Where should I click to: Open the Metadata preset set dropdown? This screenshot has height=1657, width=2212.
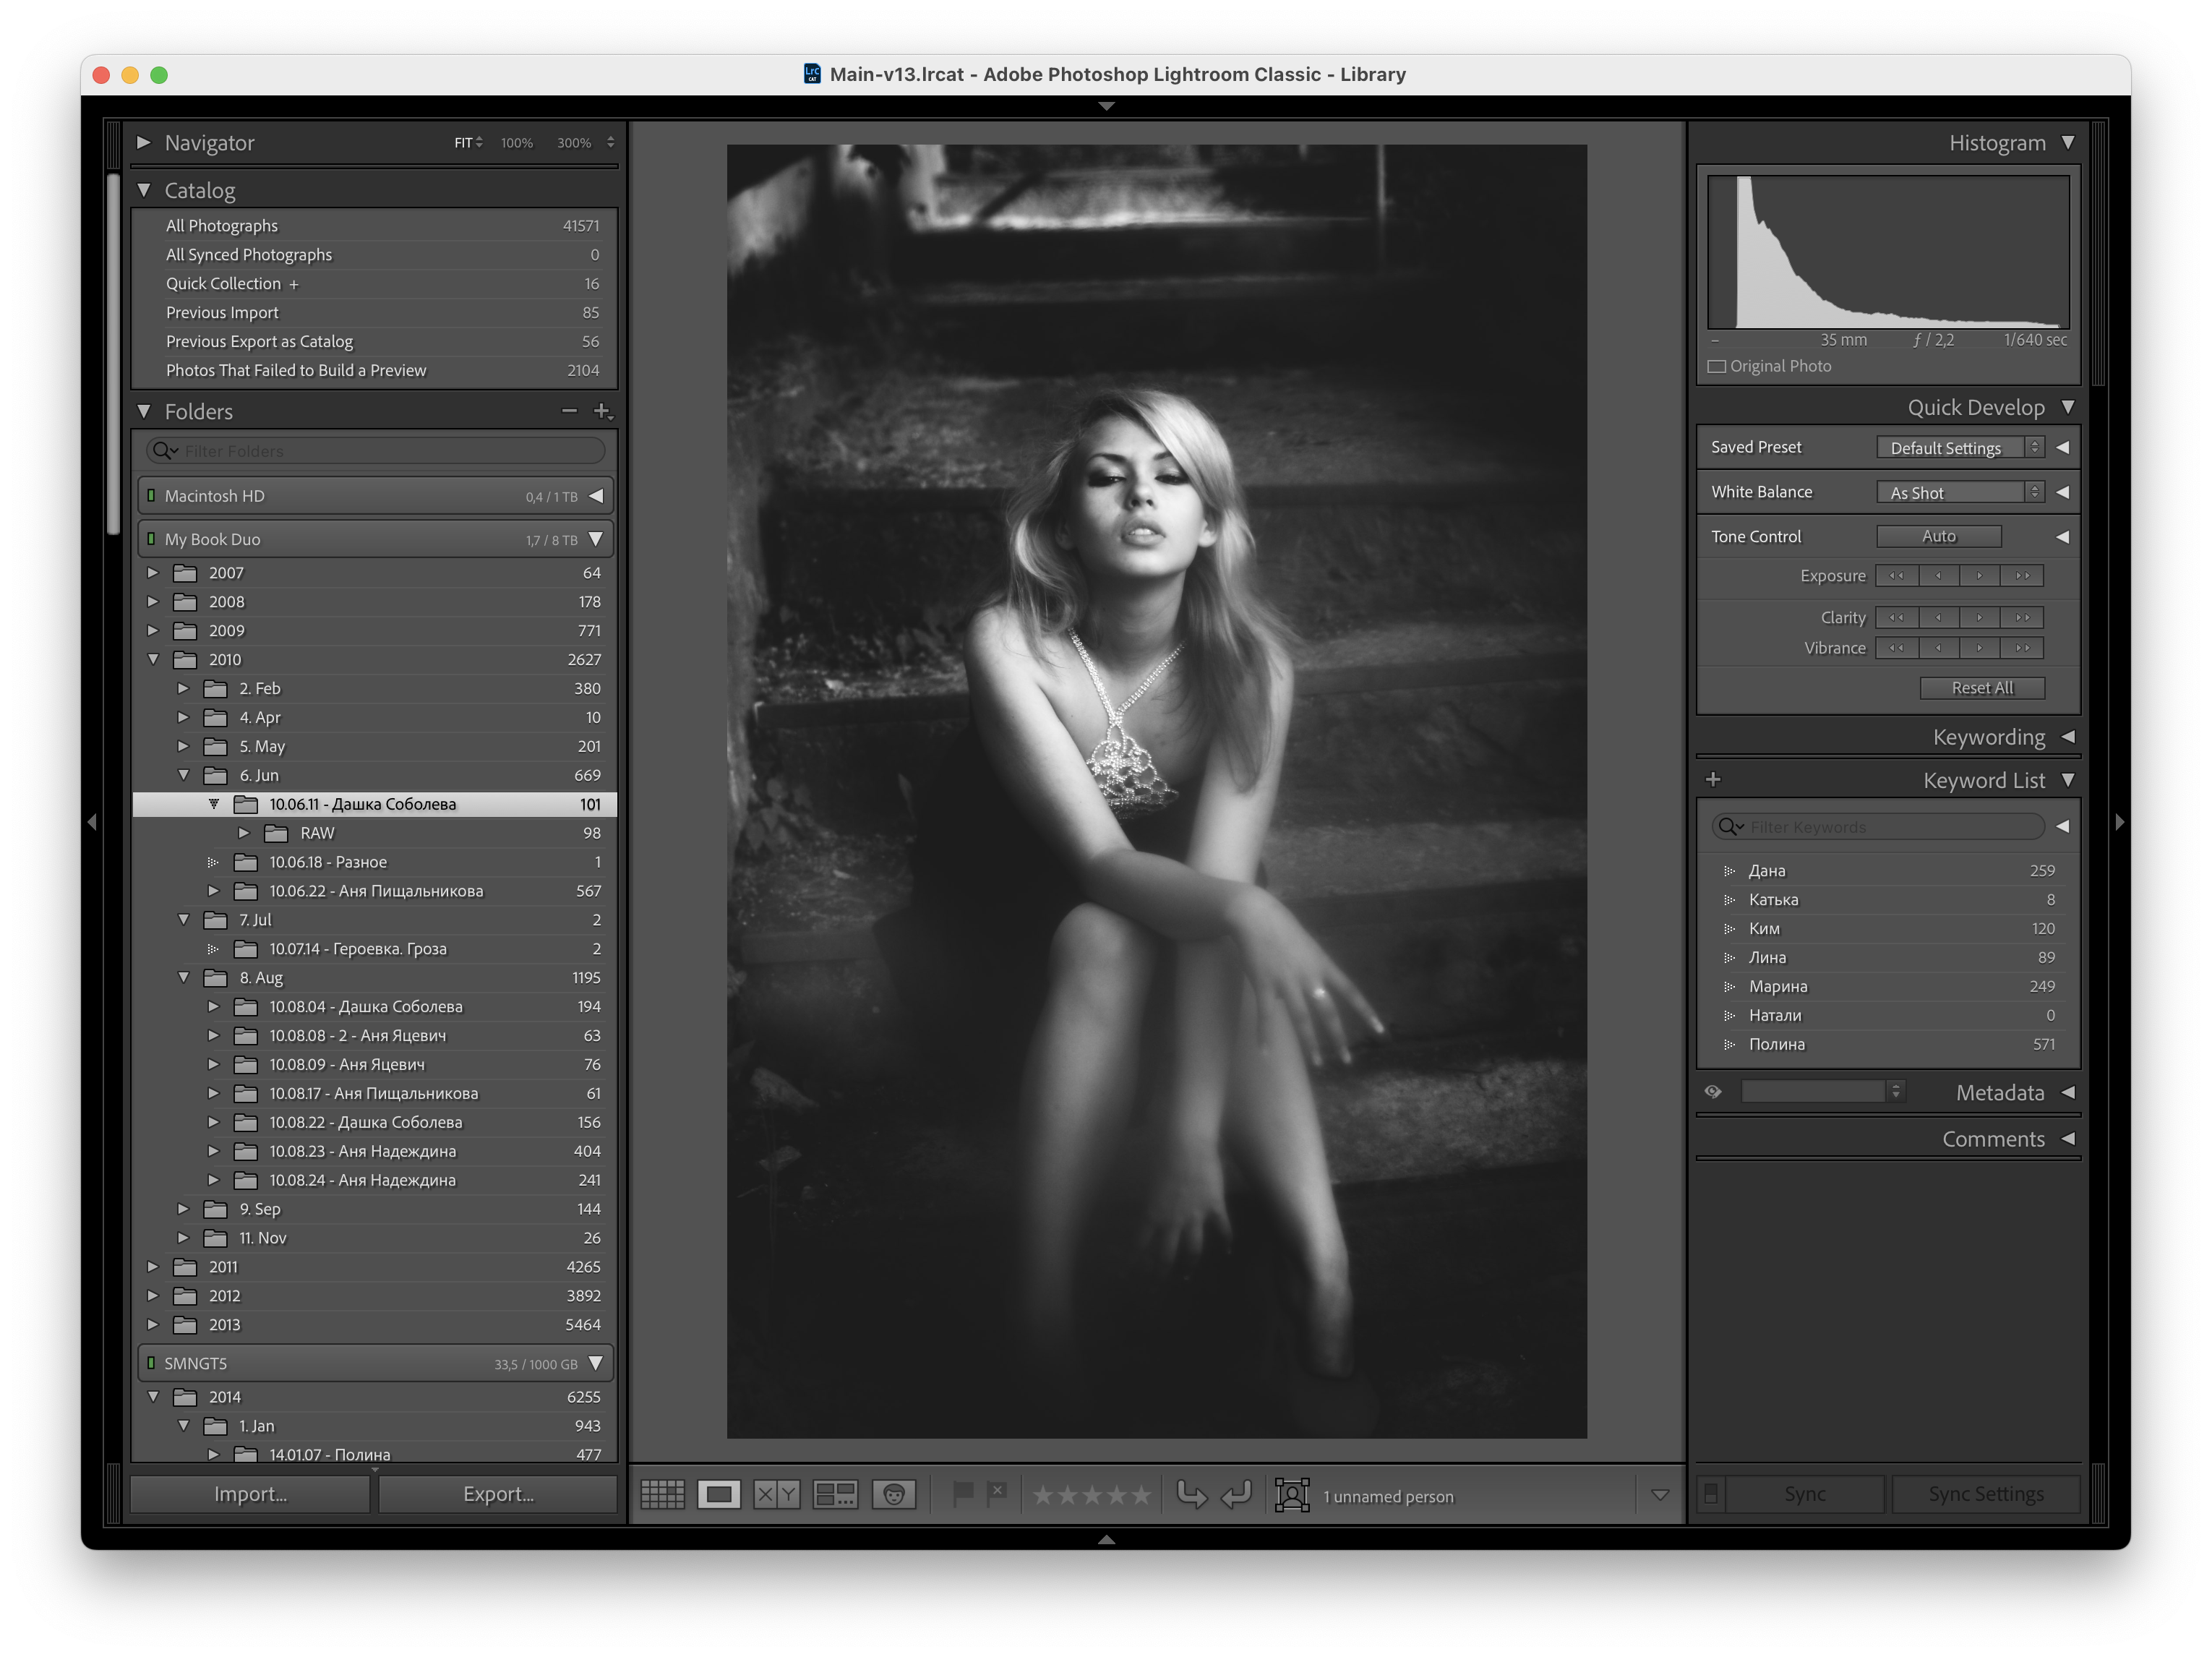pyautogui.click(x=1822, y=1092)
